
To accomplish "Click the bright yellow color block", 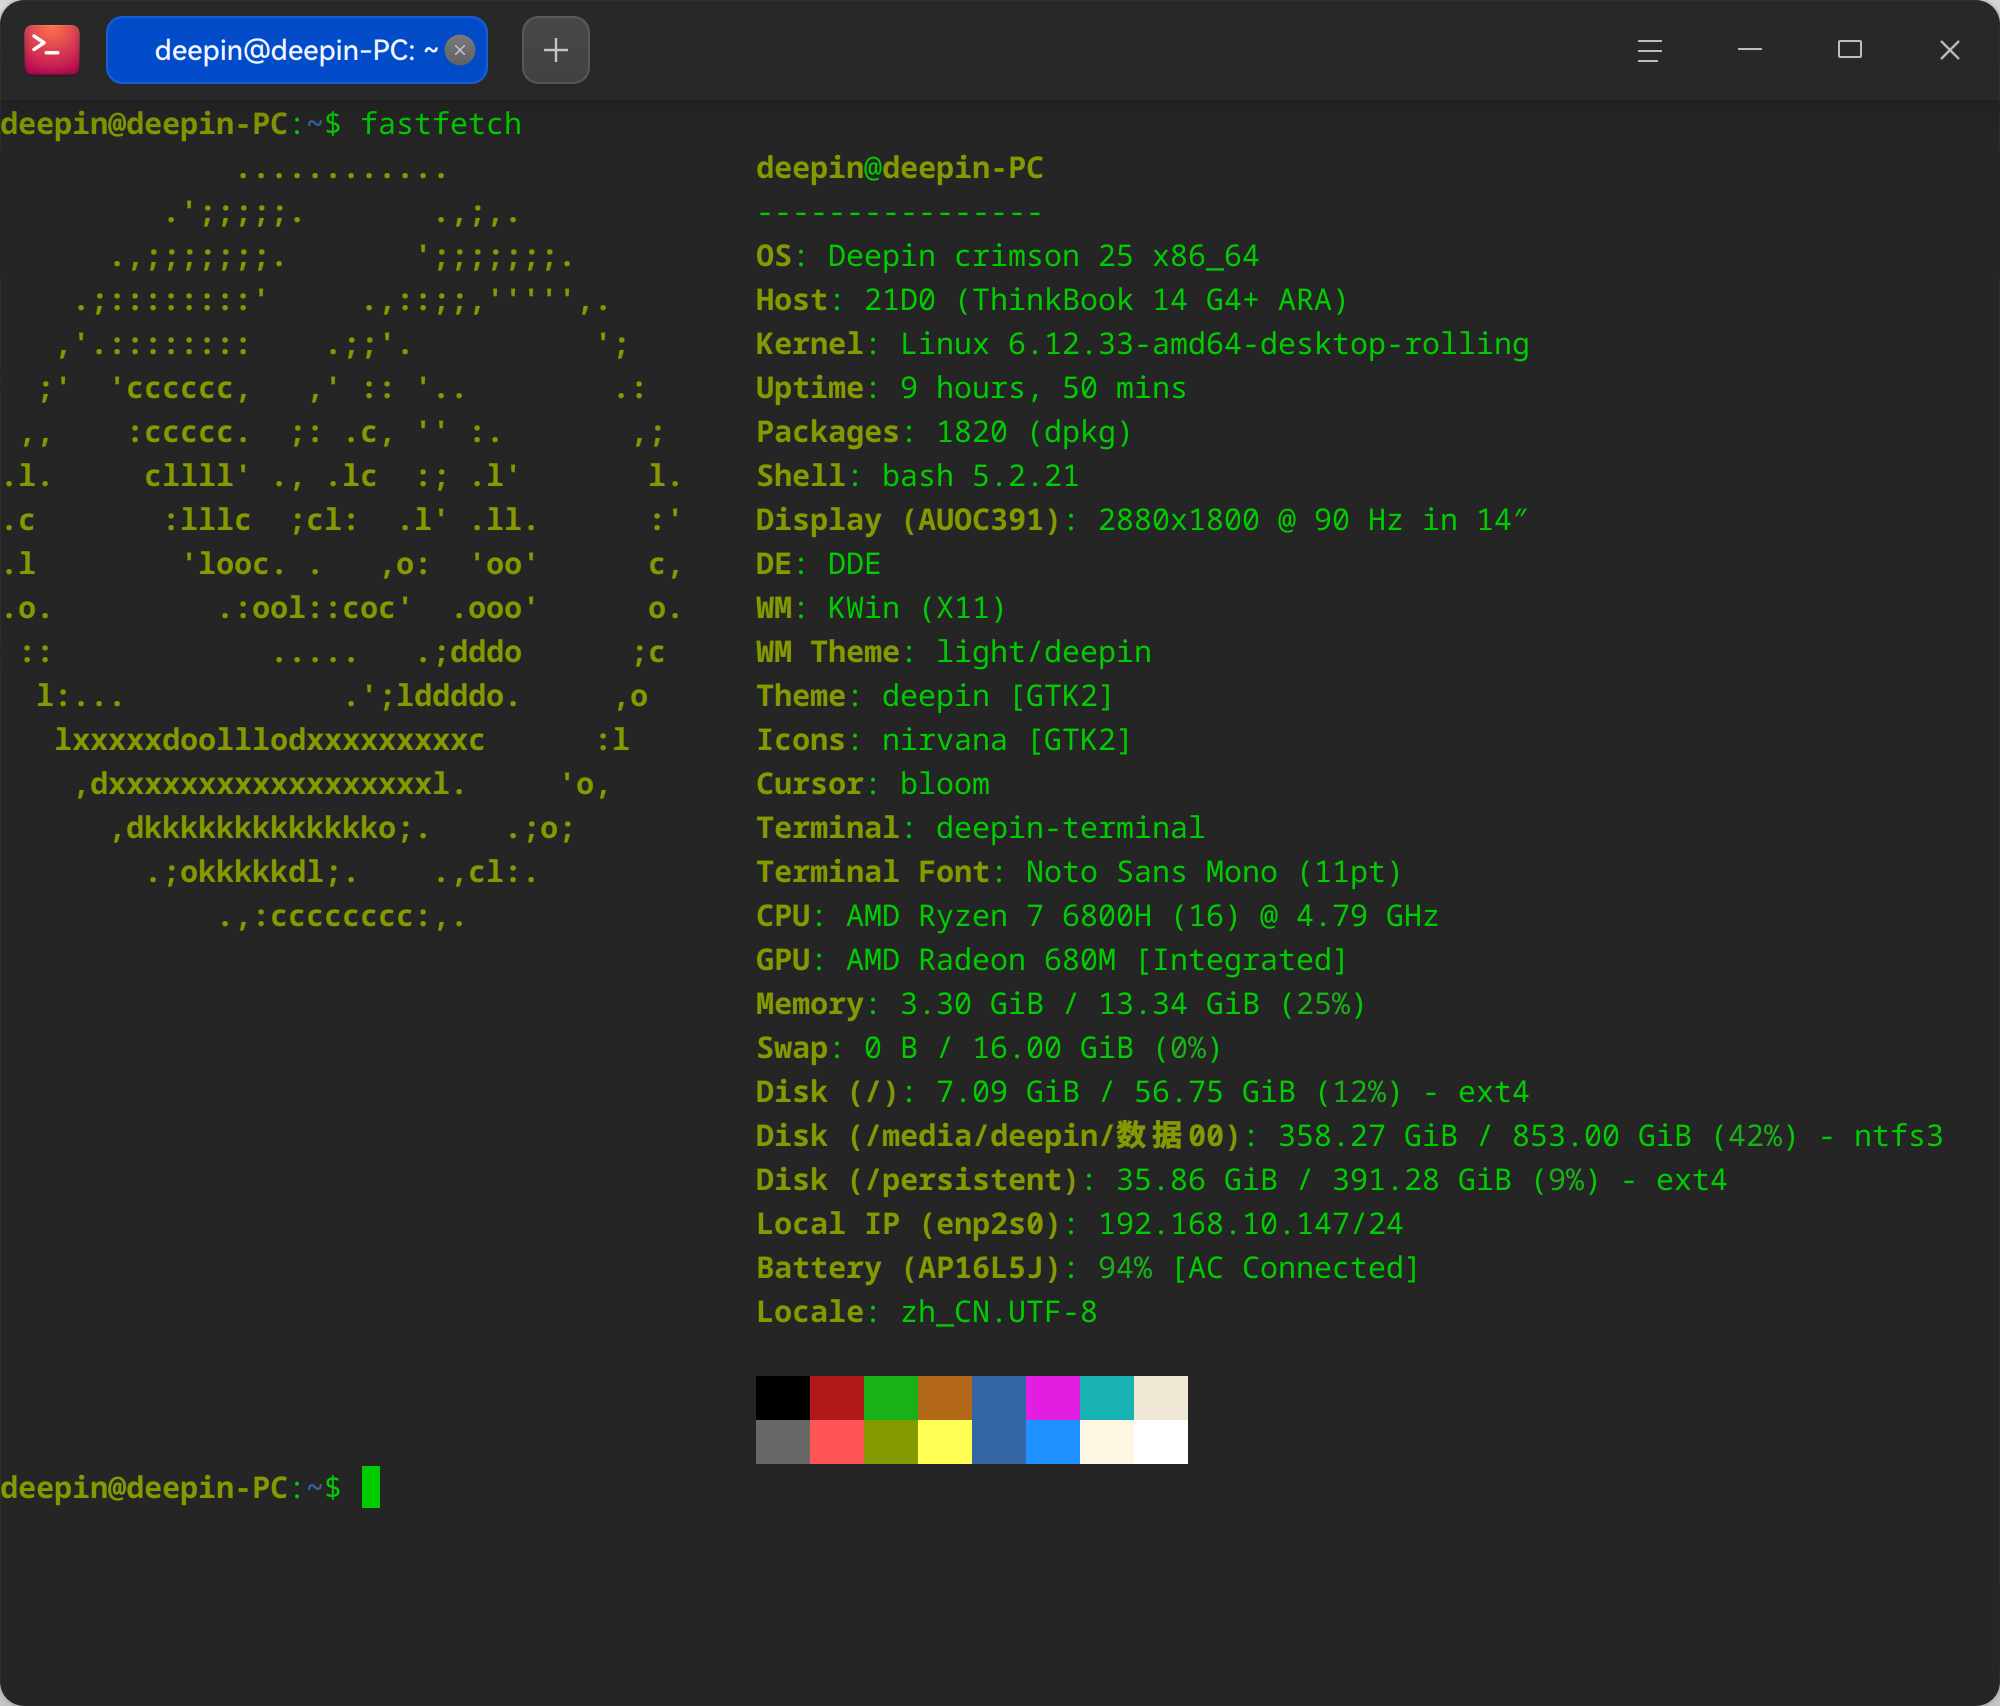I will tap(945, 1442).
